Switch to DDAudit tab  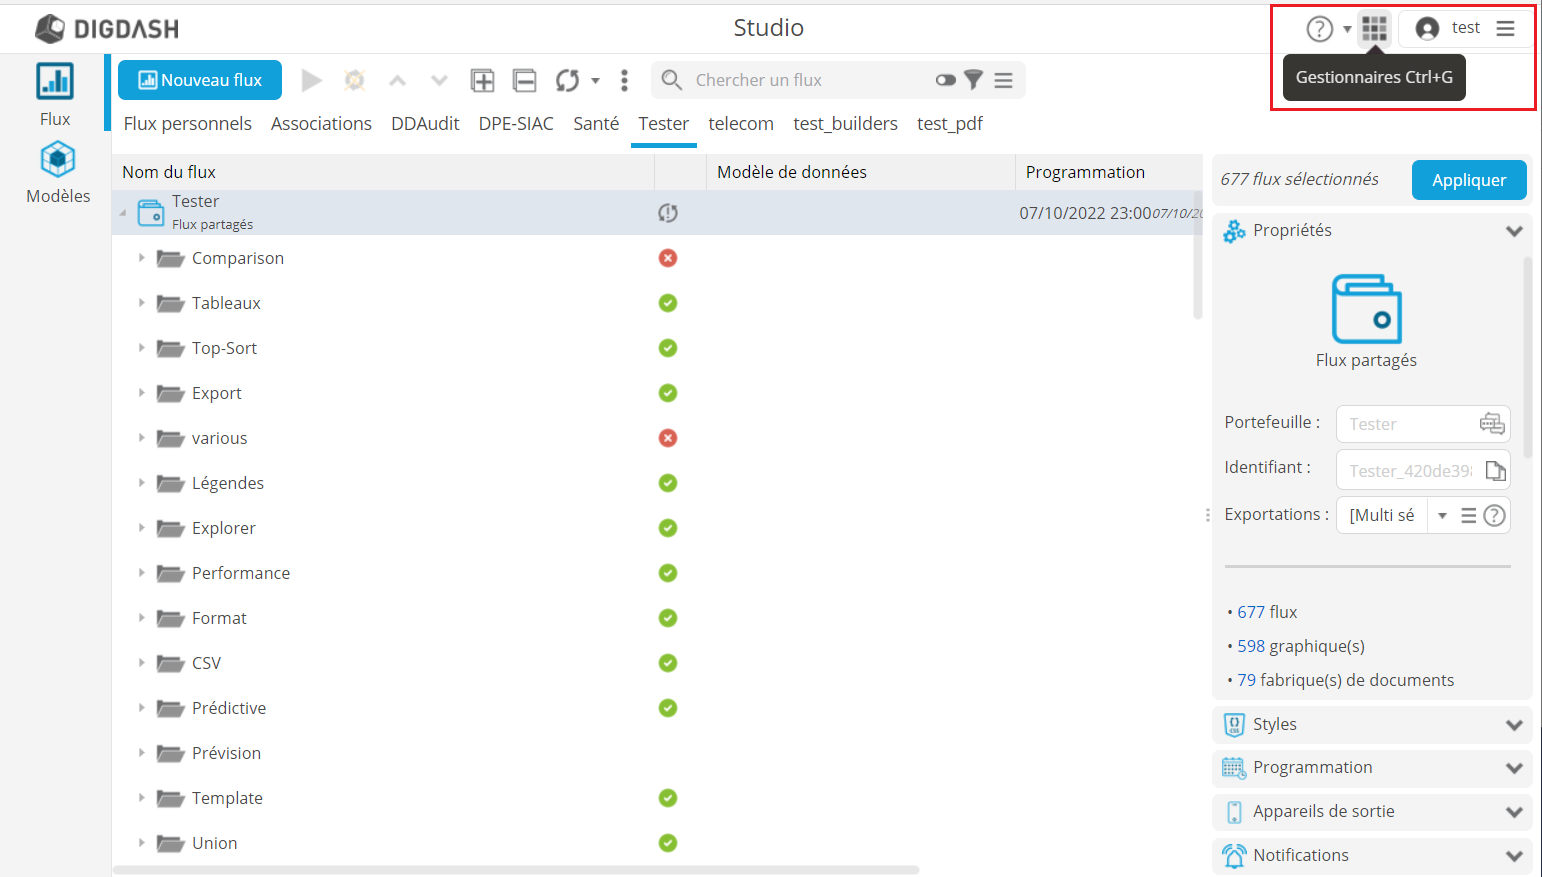[425, 123]
